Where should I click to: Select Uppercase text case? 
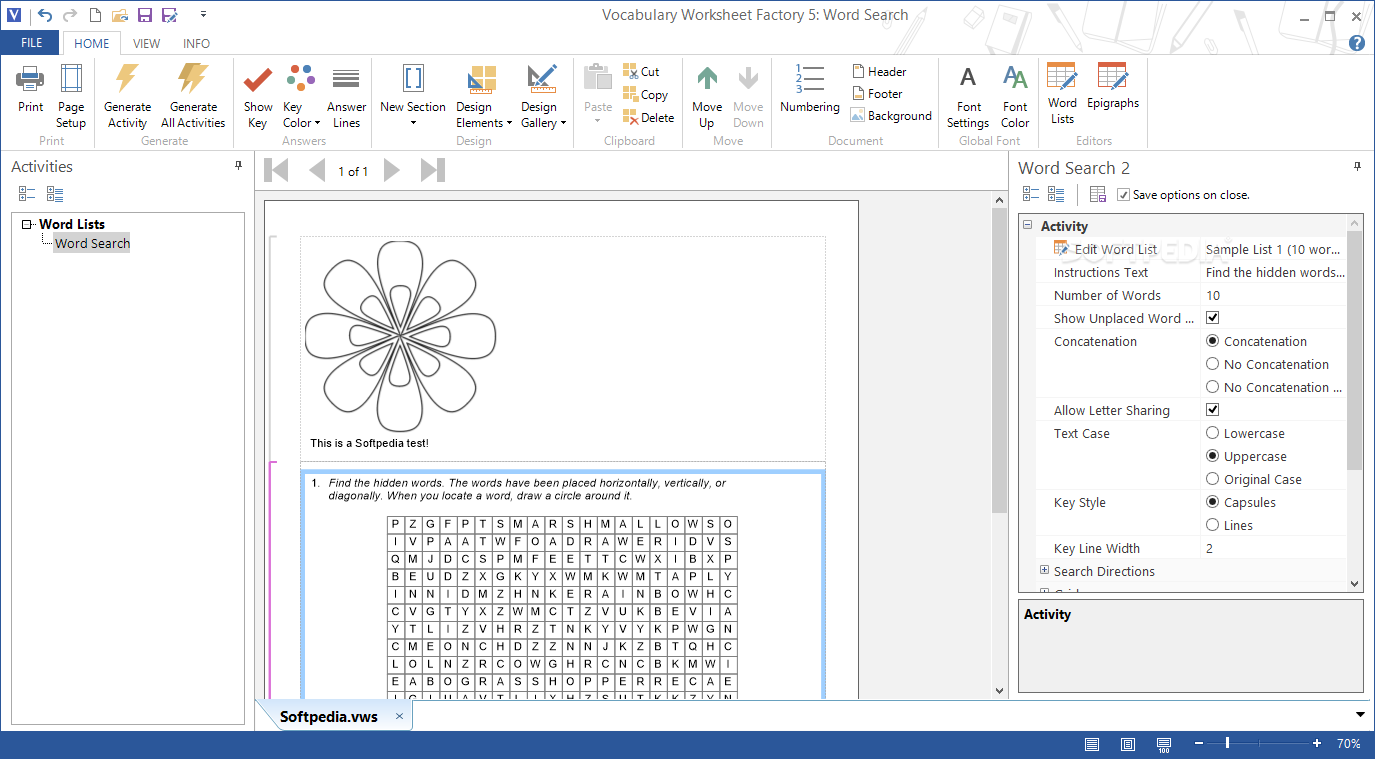coord(1213,456)
